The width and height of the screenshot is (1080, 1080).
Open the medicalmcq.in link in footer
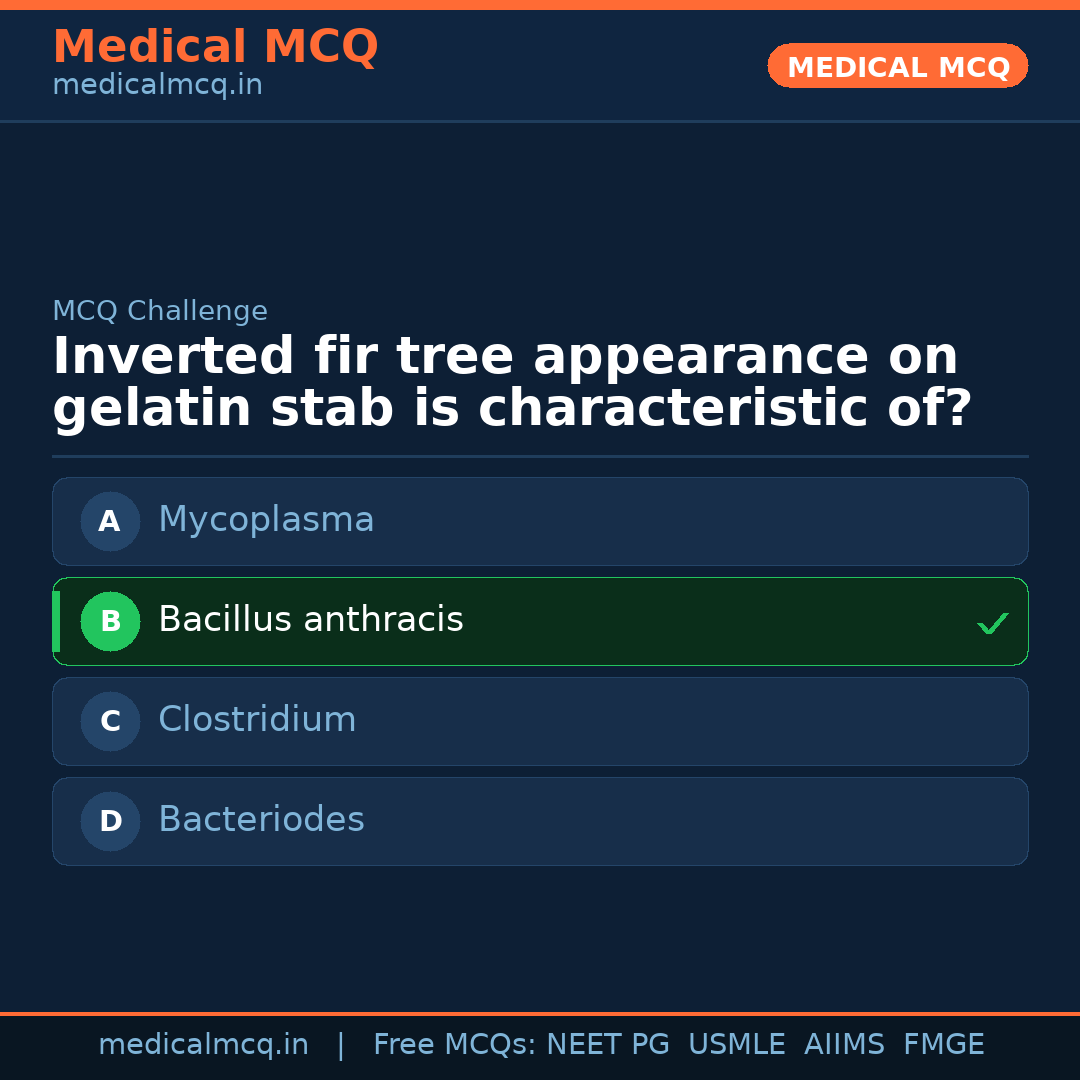[x=203, y=1045]
